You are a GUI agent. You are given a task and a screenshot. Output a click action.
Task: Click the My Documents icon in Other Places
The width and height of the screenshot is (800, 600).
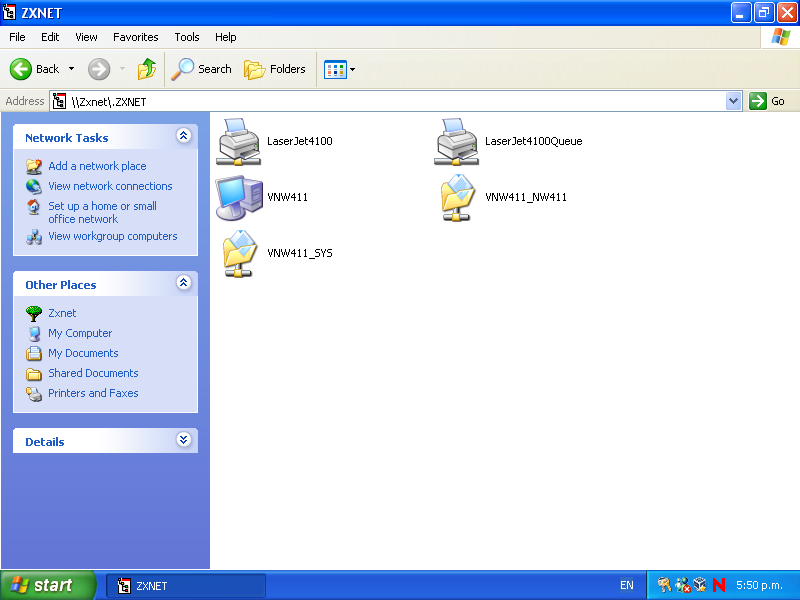click(34, 353)
